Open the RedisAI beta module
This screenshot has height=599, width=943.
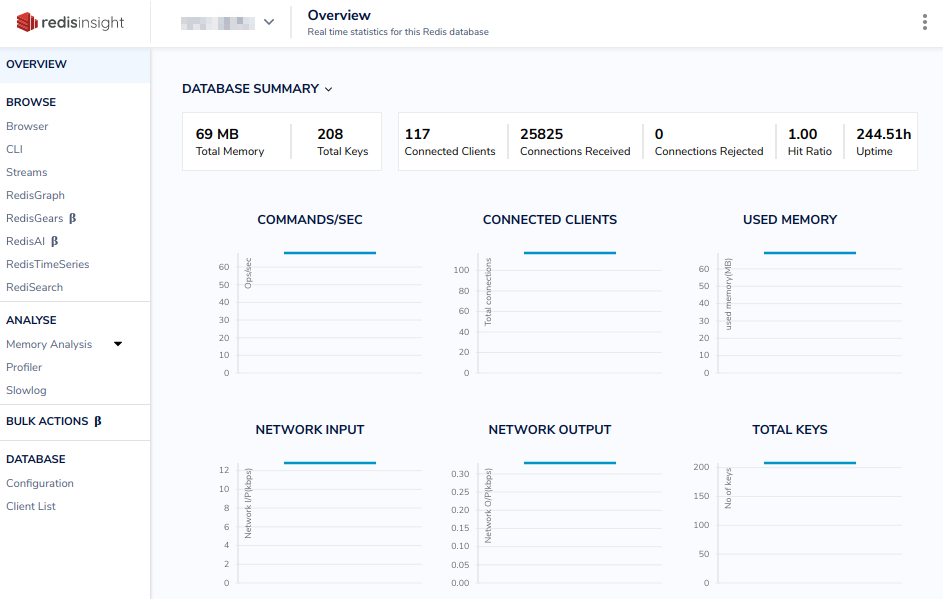(30, 241)
